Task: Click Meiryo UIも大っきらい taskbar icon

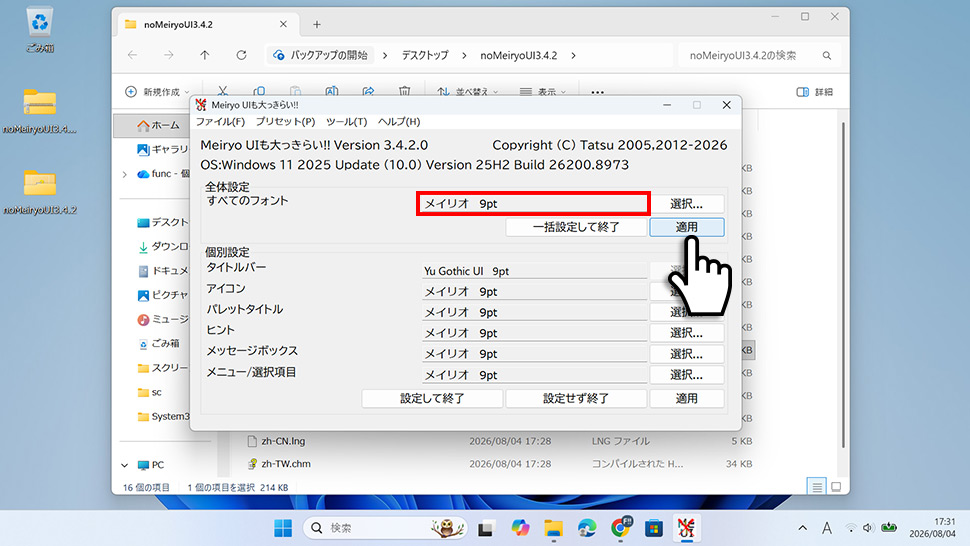Action: [687, 528]
